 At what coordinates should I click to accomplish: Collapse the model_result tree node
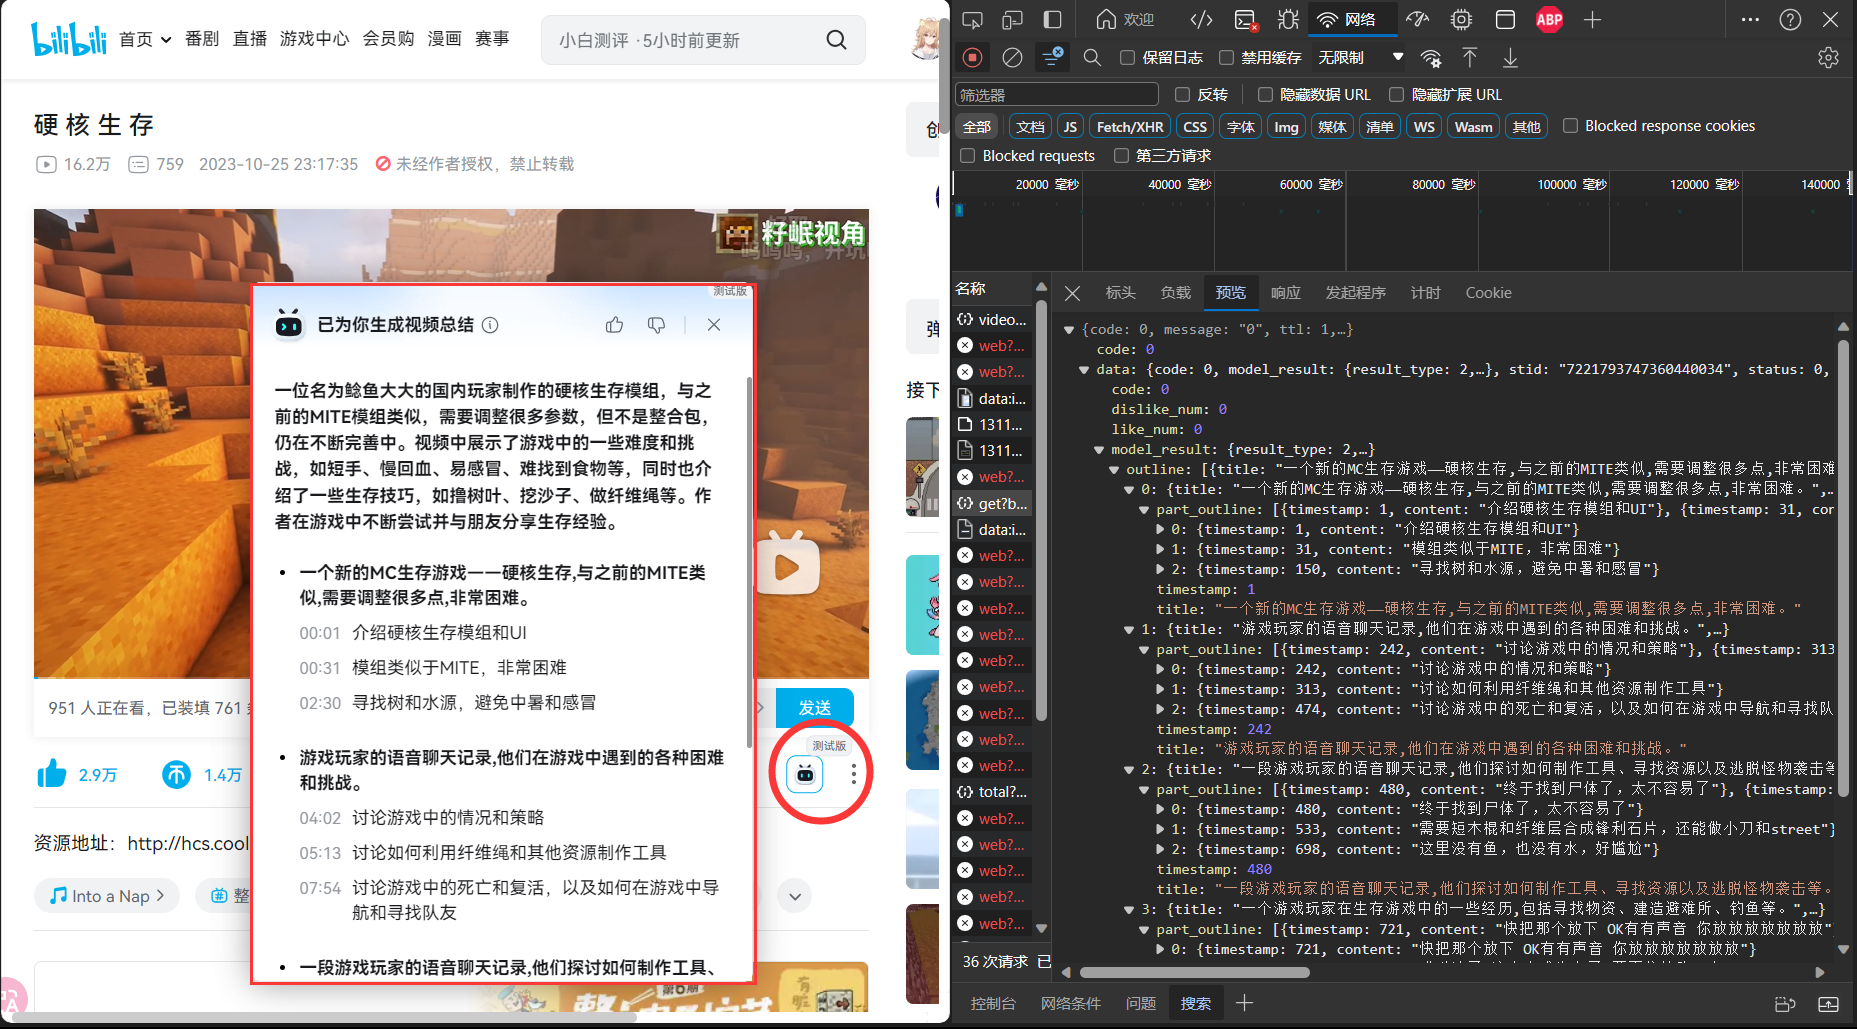coord(1099,450)
